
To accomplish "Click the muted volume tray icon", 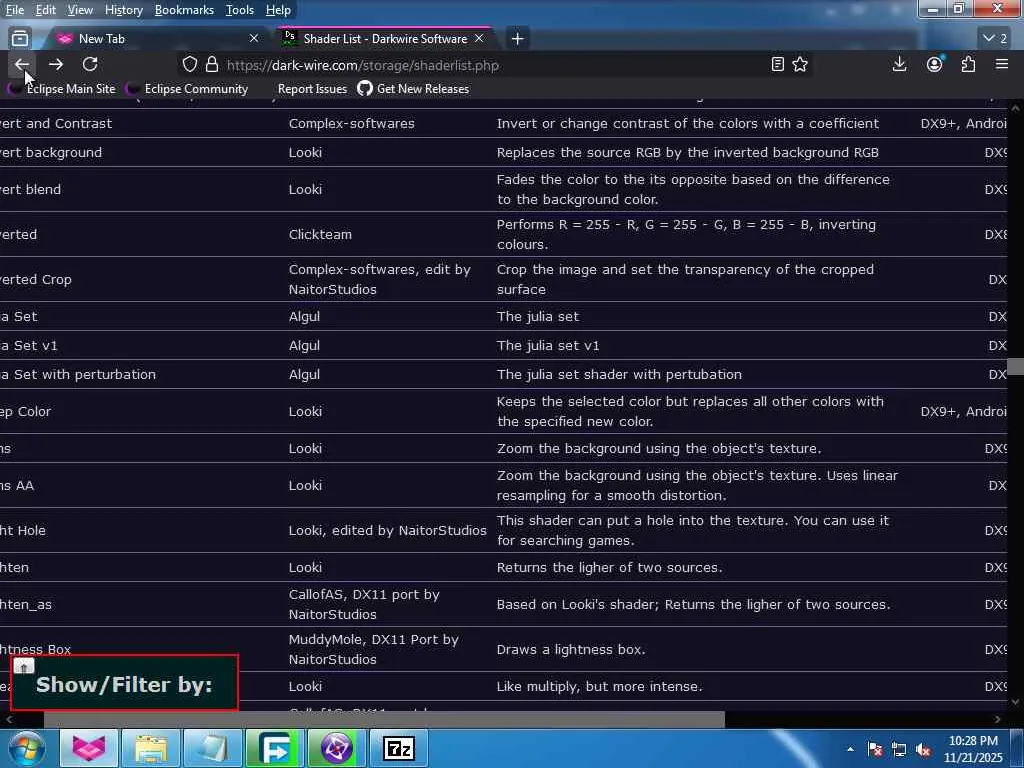I will (x=923, y=750).
